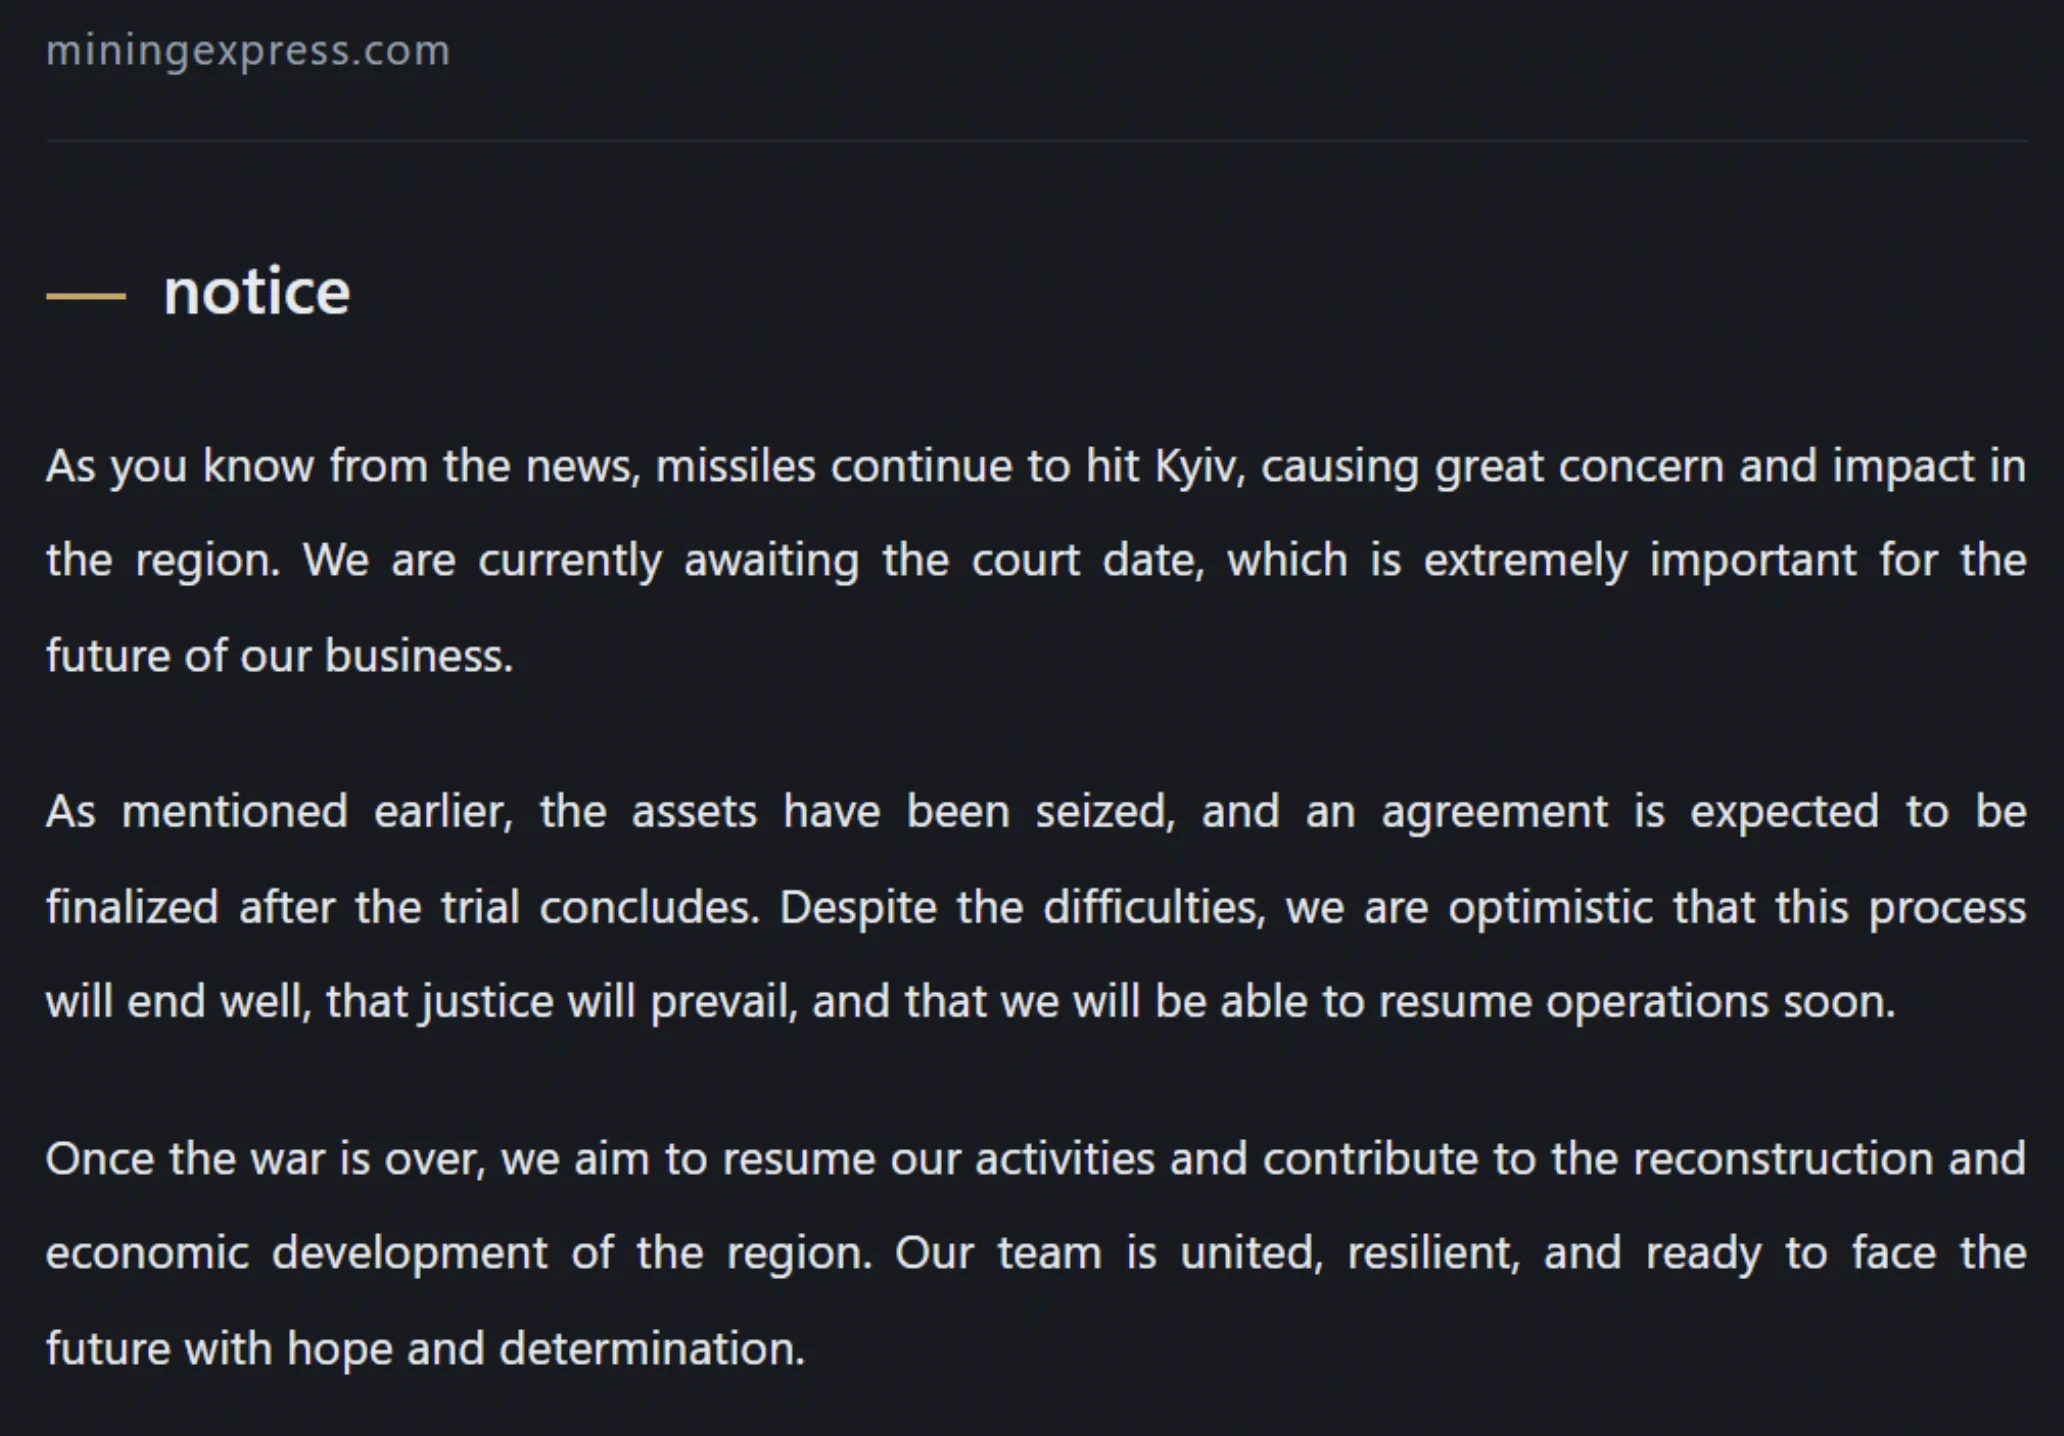The width and height of the screenshot is (2064, 1436).
Task: Click the word "seized" in second paragraph
Action: click(1105, 811)
